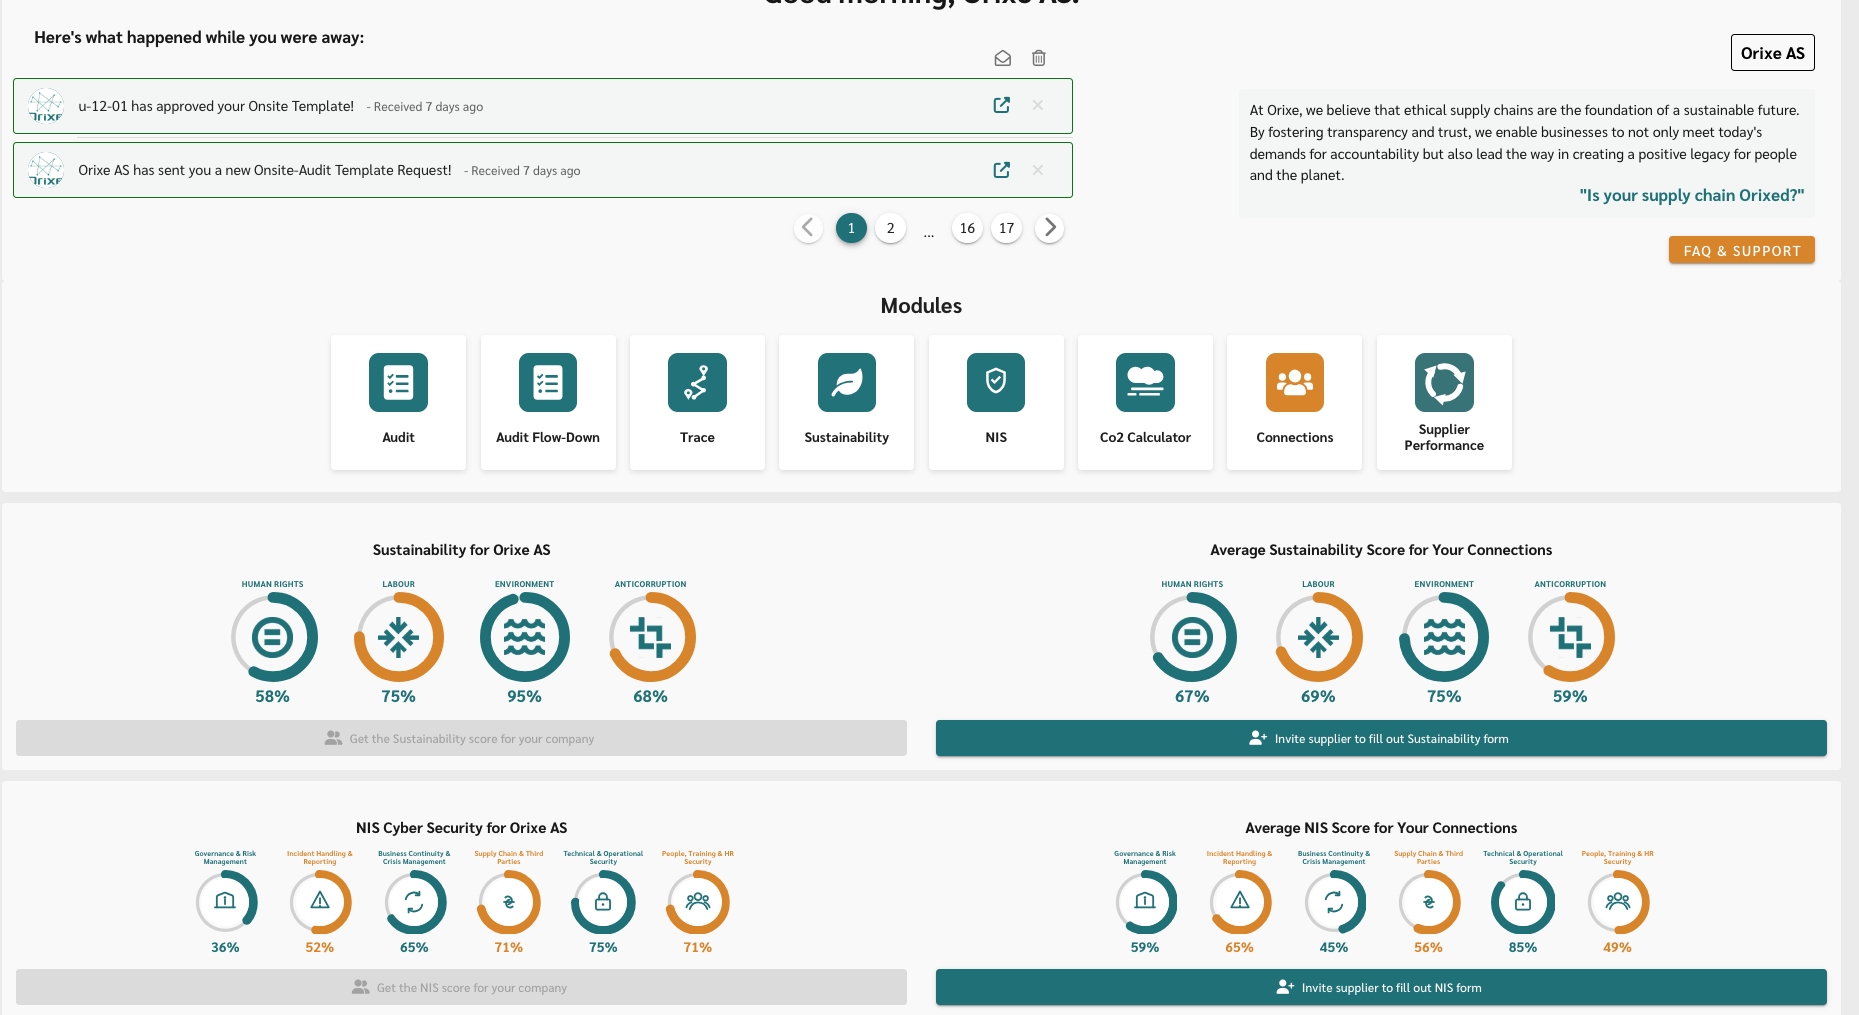This screenshot has height=1015, width=1859.
Task: Click the FAQ & SUPPORT button
Action: point(1742,250)
